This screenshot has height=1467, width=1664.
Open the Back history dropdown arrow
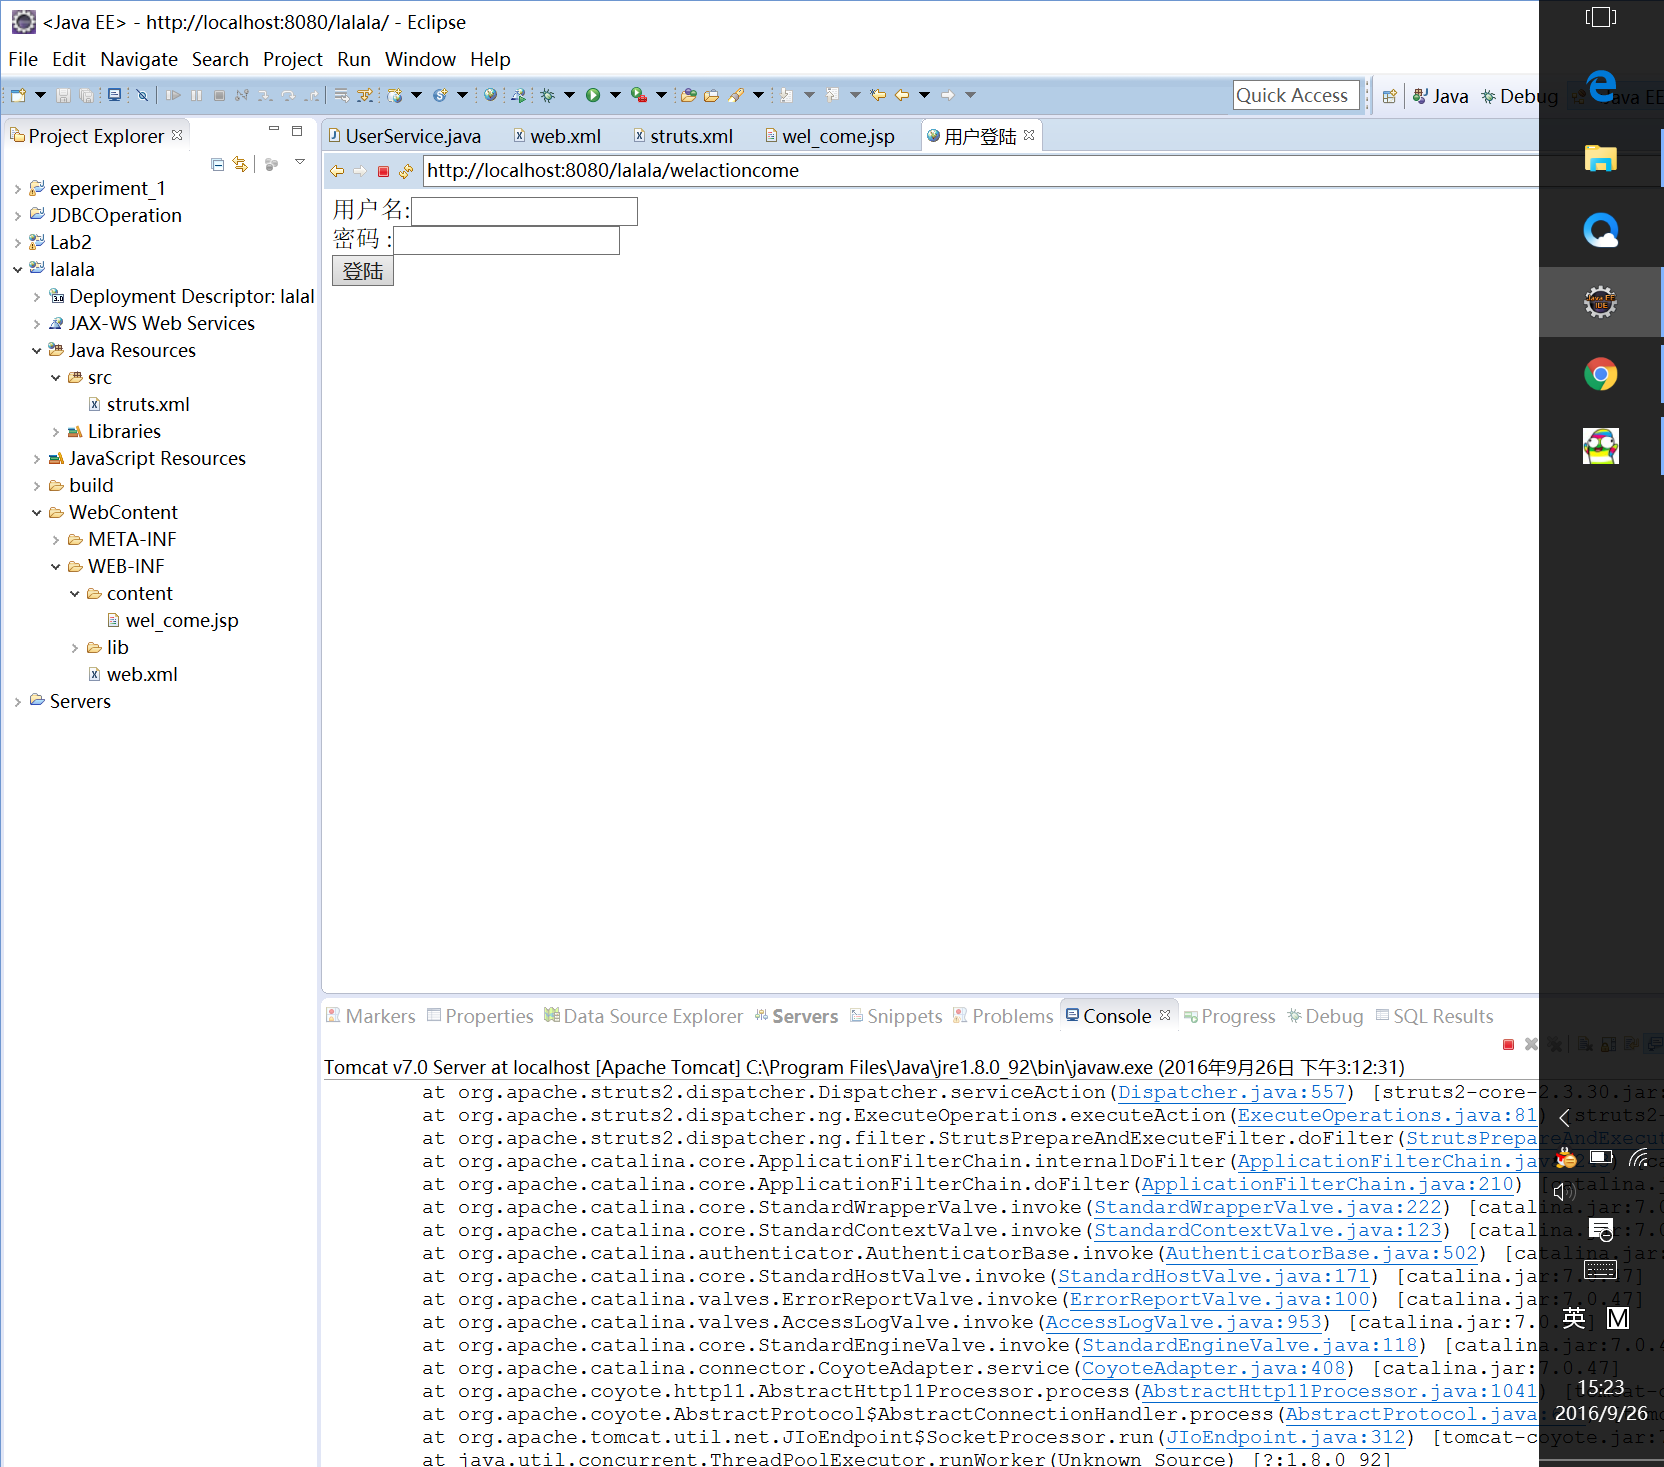[924, 95]
